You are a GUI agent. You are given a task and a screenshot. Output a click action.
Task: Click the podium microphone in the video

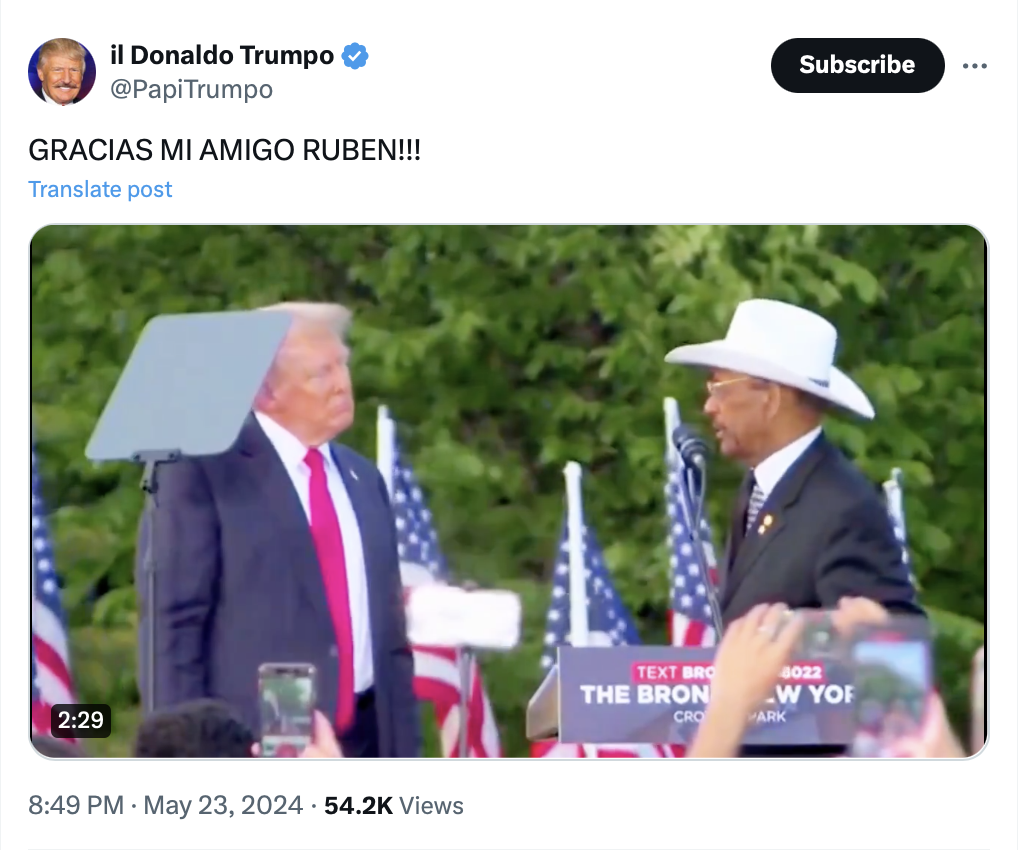point(689,446)
